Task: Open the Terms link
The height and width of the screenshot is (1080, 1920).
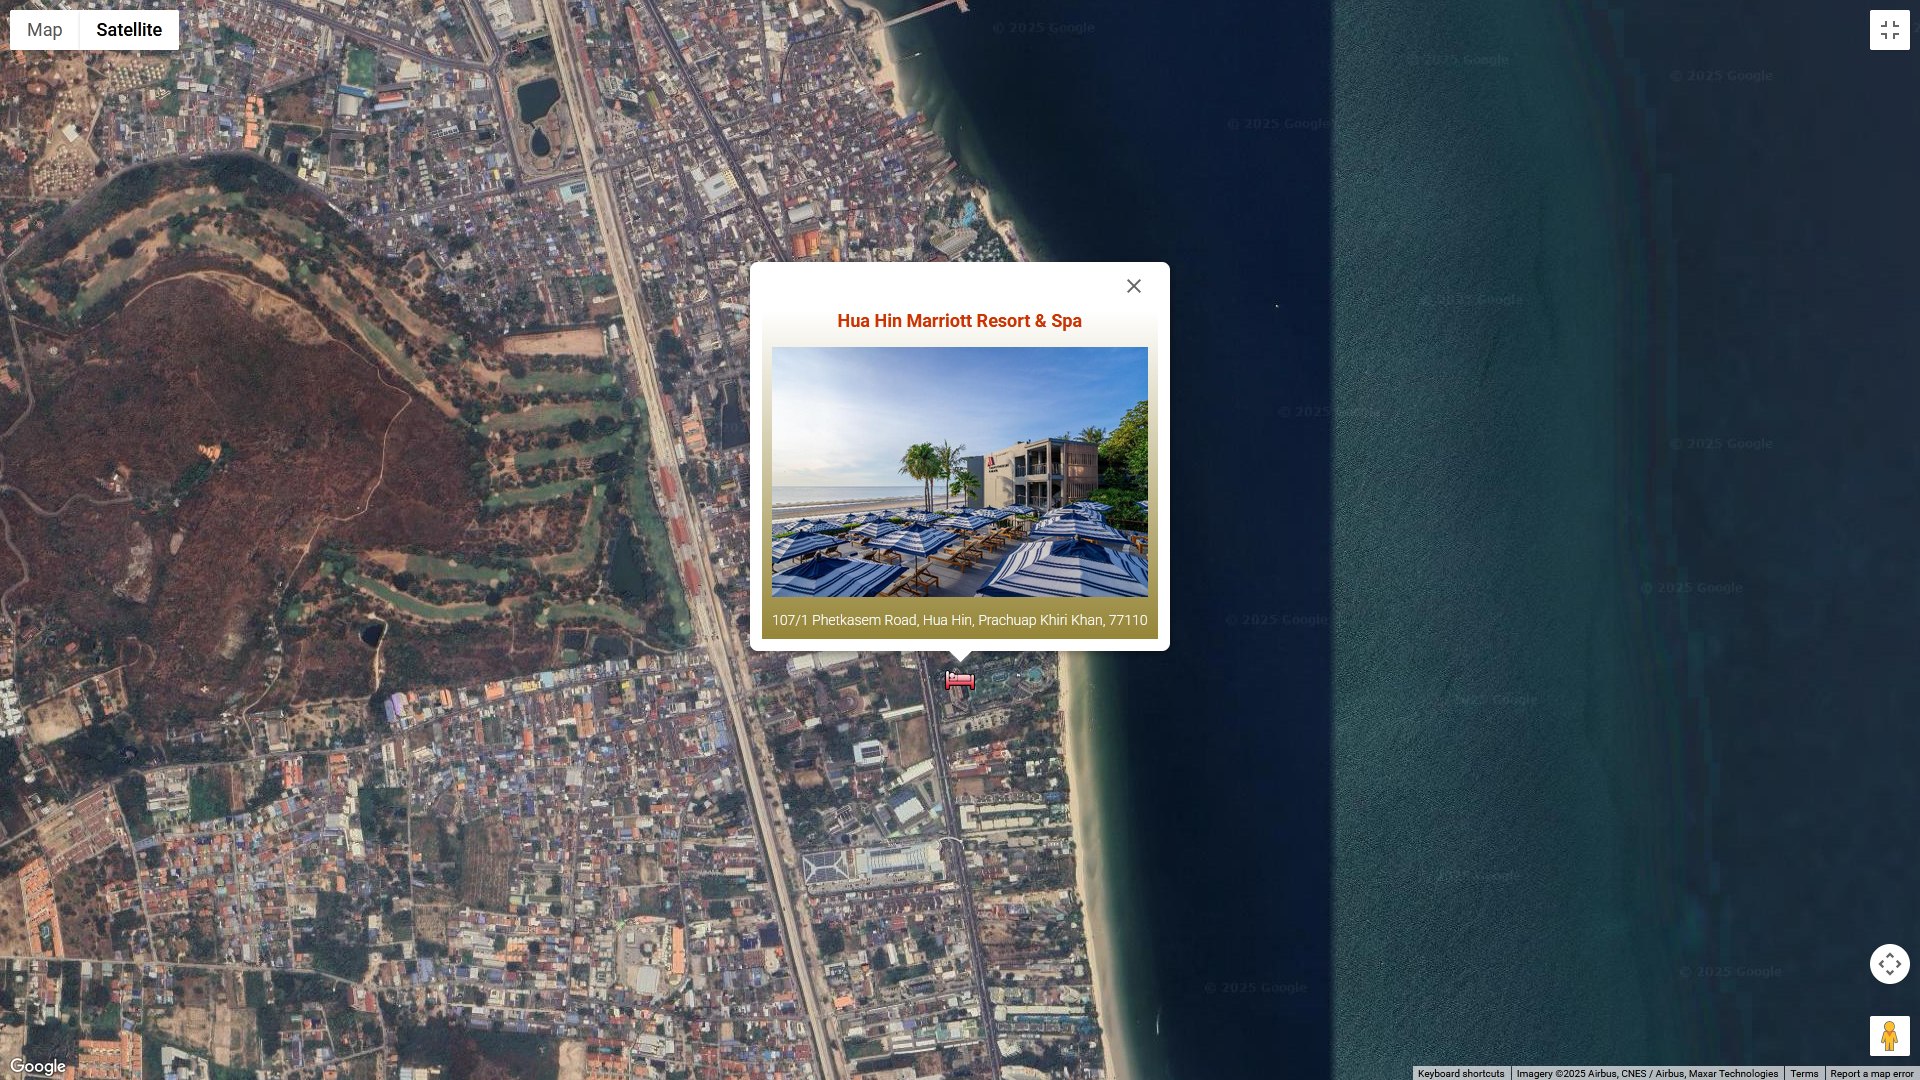Action: click(1804, 1073)
